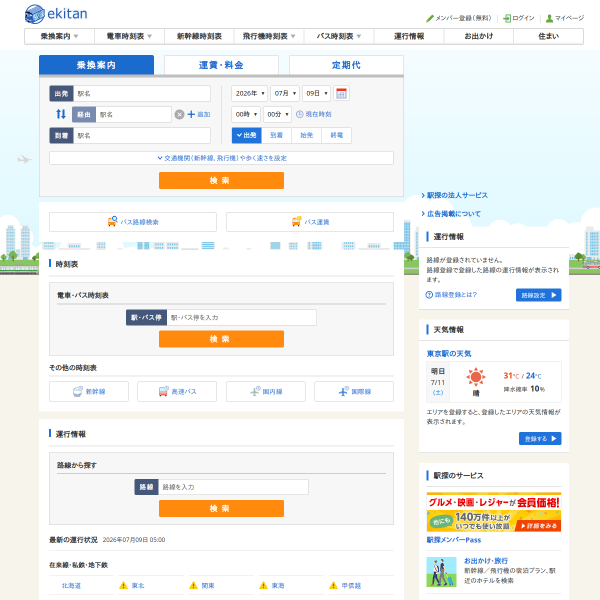Switch to 運賃・料金 tab

(221, 65)
